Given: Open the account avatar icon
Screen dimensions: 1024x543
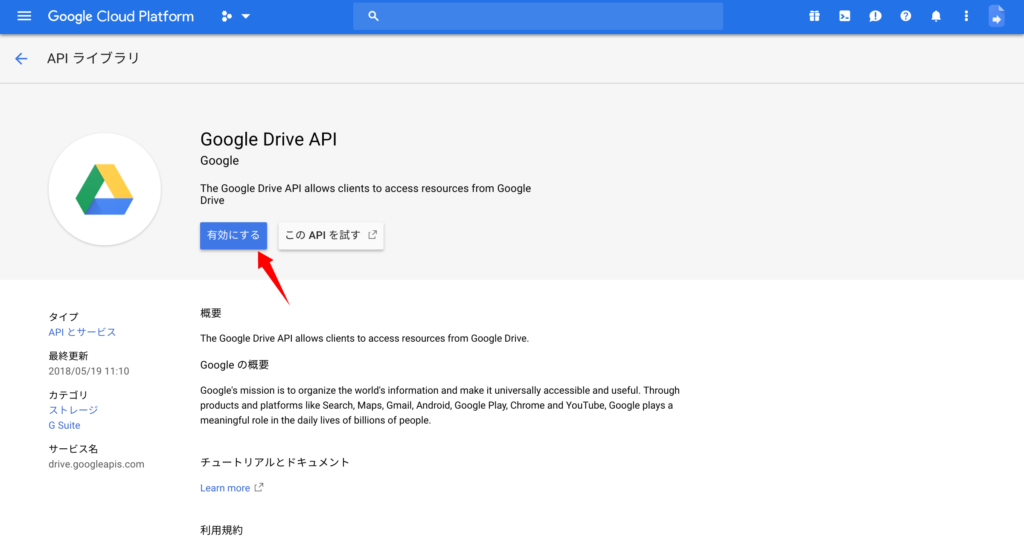Looking at the screenshot, I should (x=997, y=16).
